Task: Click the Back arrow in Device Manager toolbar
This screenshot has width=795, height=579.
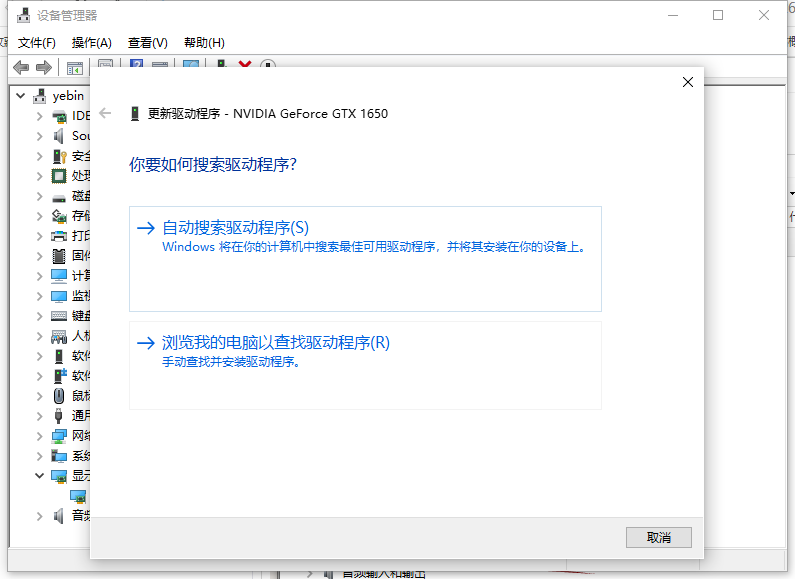Action: [x=21, y=67]
